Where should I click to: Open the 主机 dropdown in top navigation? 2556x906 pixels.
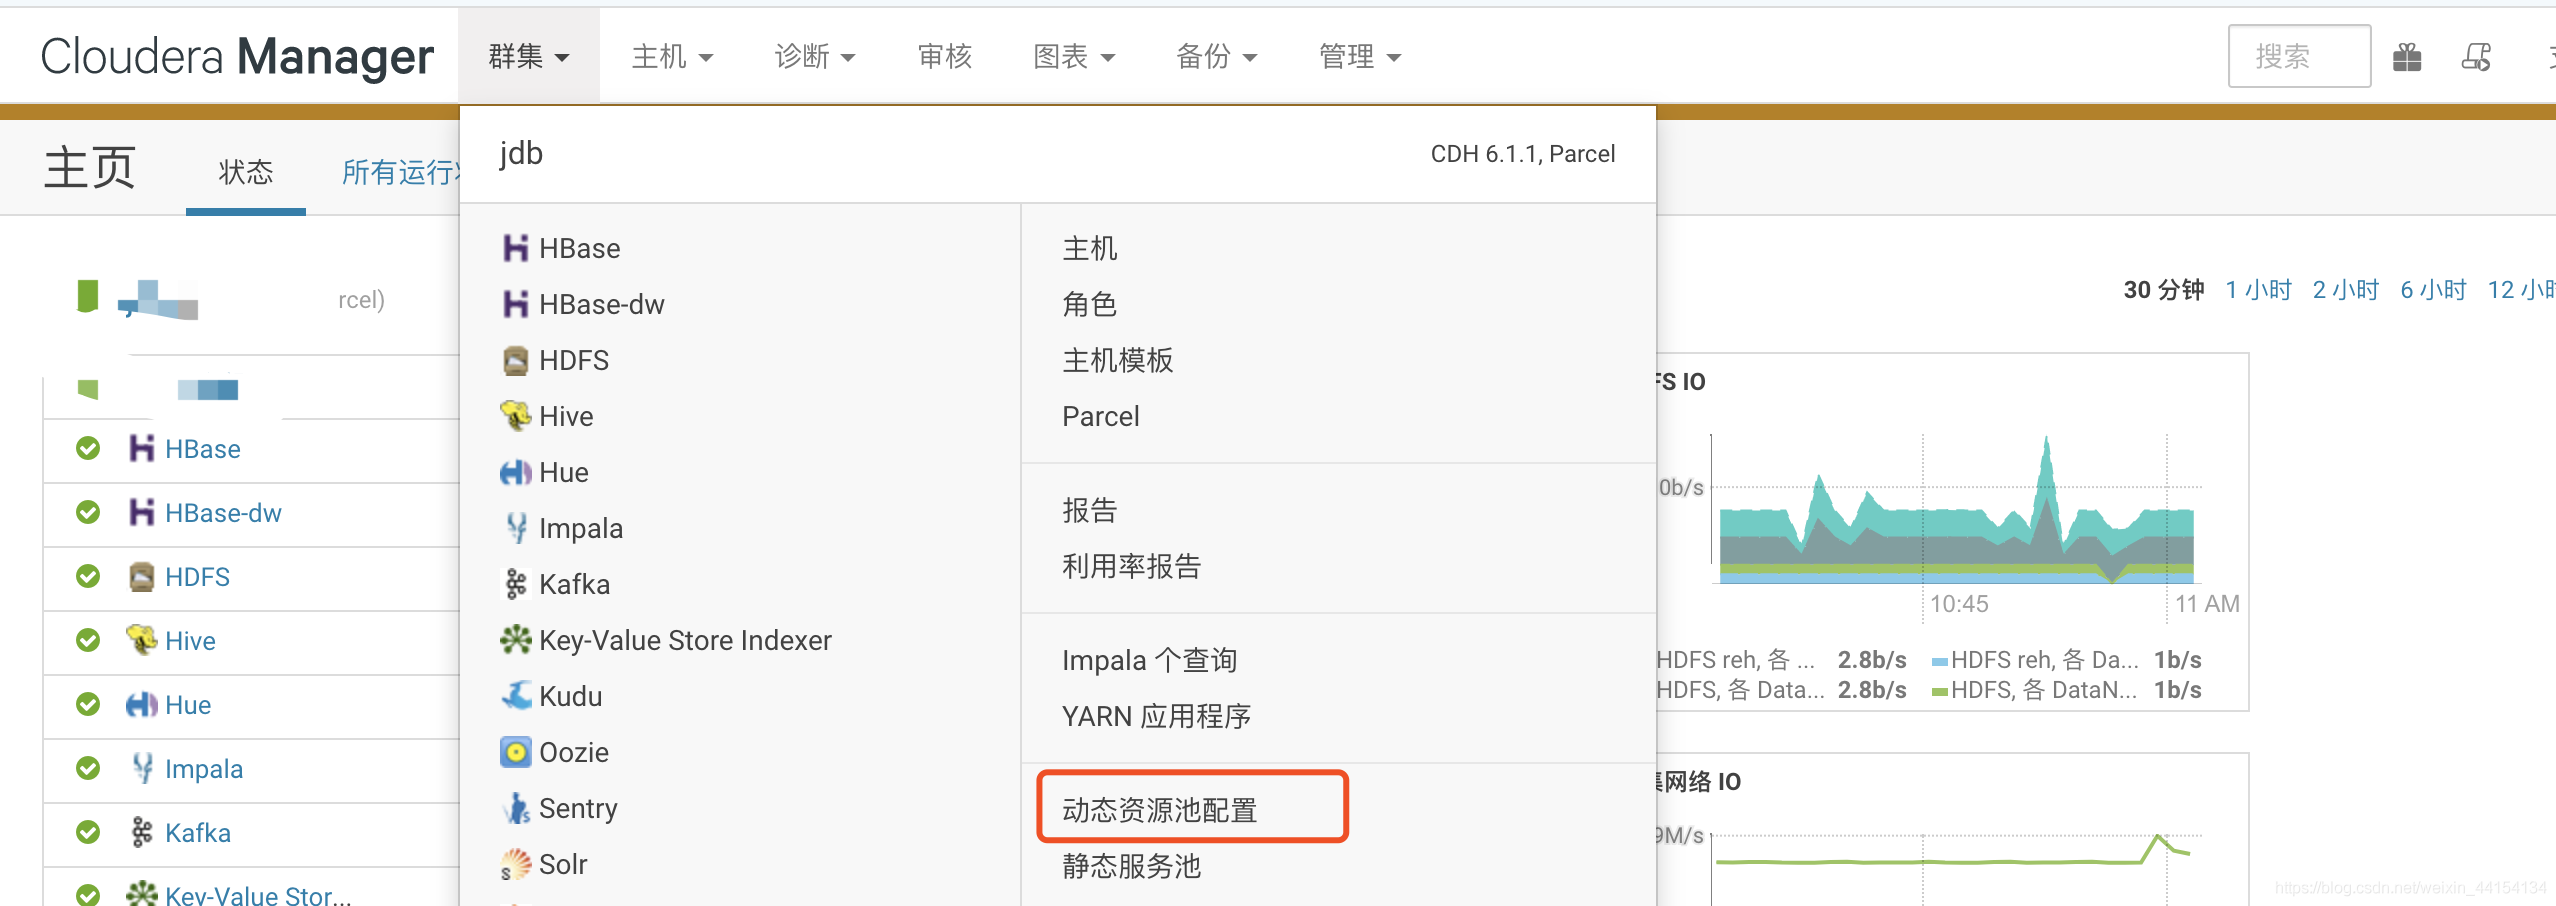[672, 56]
